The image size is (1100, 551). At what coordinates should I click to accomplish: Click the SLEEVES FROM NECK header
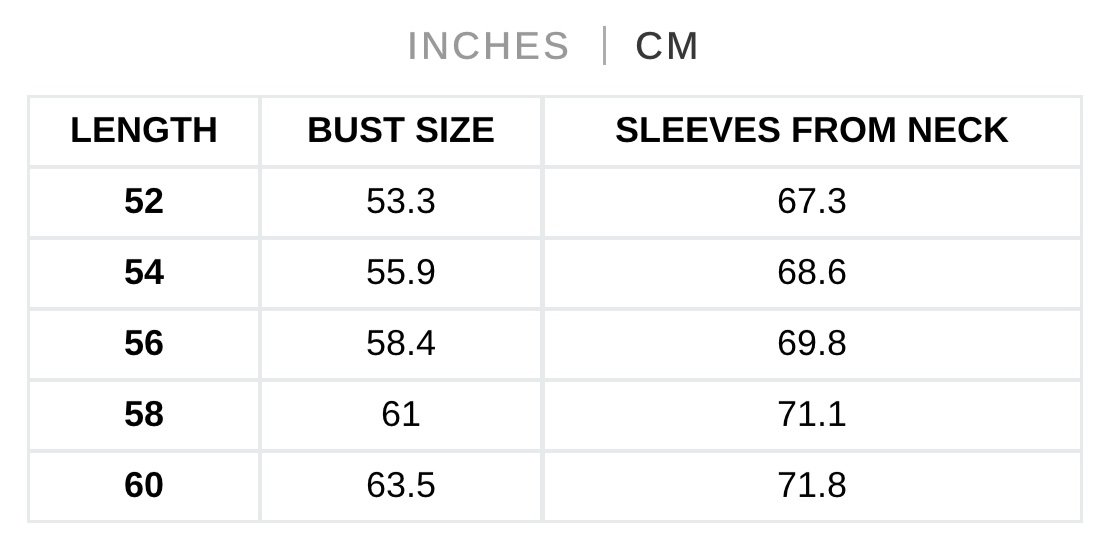click(x=812, y=131)
